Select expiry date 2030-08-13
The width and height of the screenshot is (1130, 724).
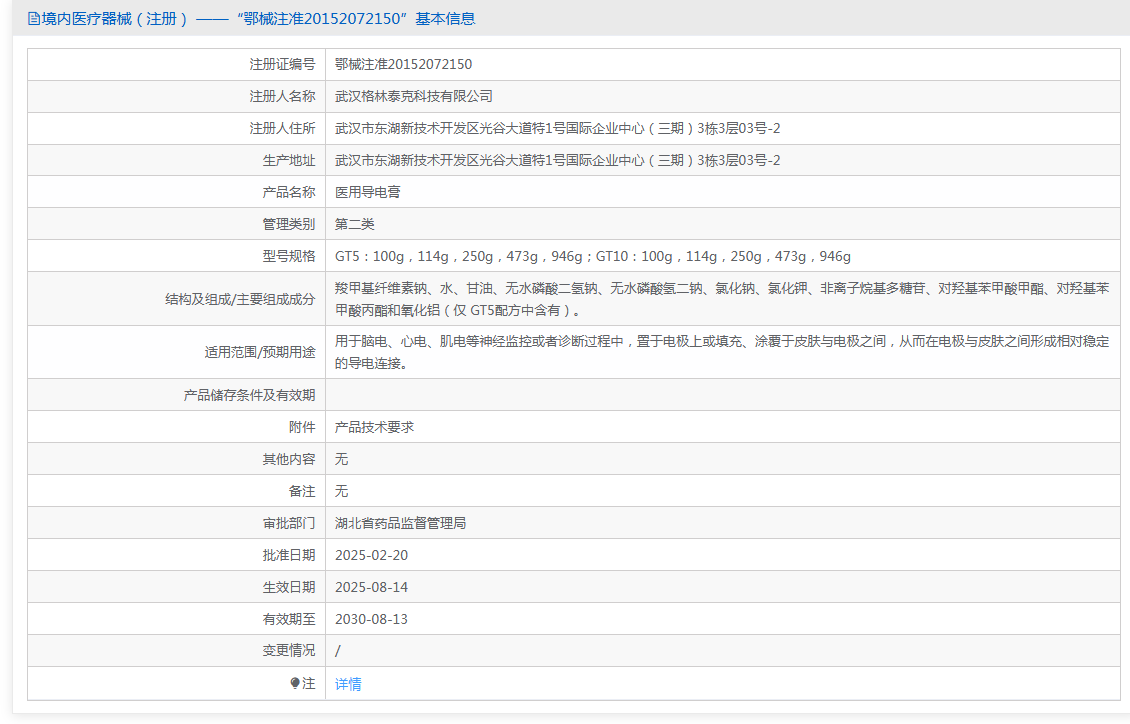pyautogui.click(x=371, y=619)
